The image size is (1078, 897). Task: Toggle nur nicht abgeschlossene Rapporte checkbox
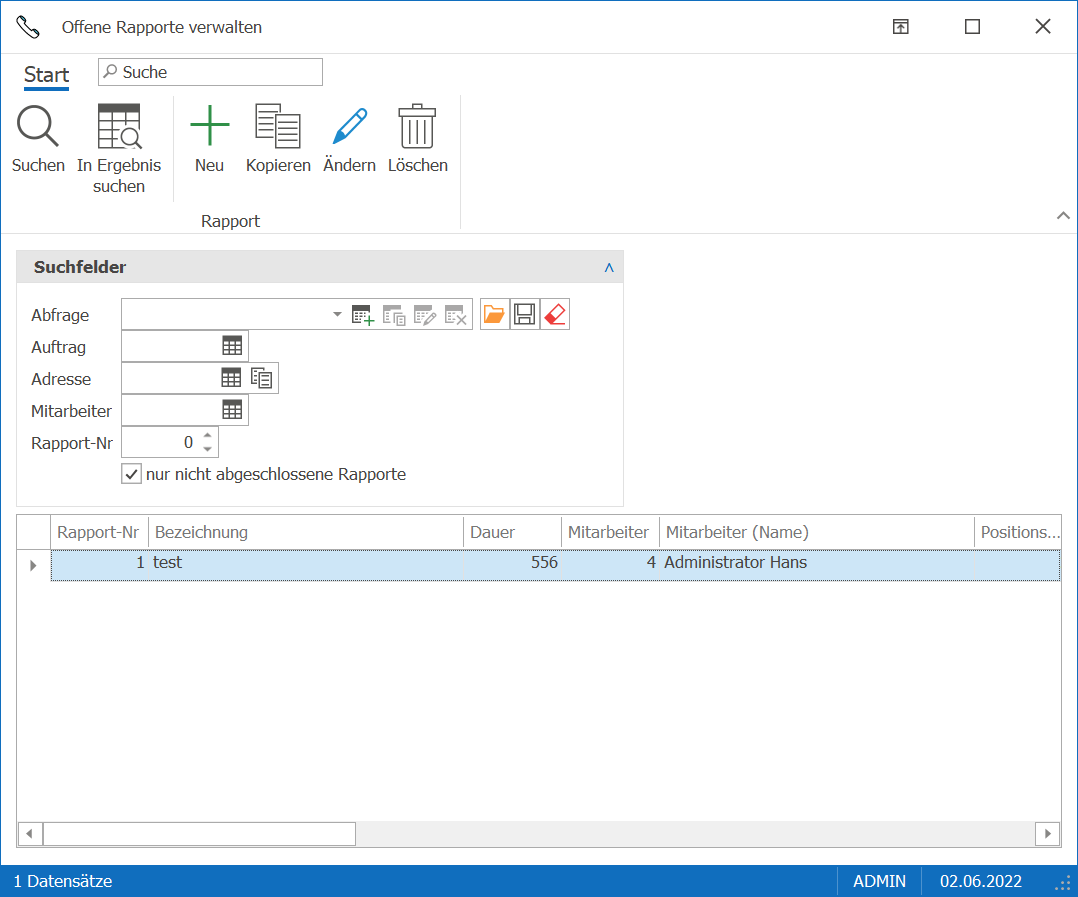pyautogui.click(x=131, y=474)
